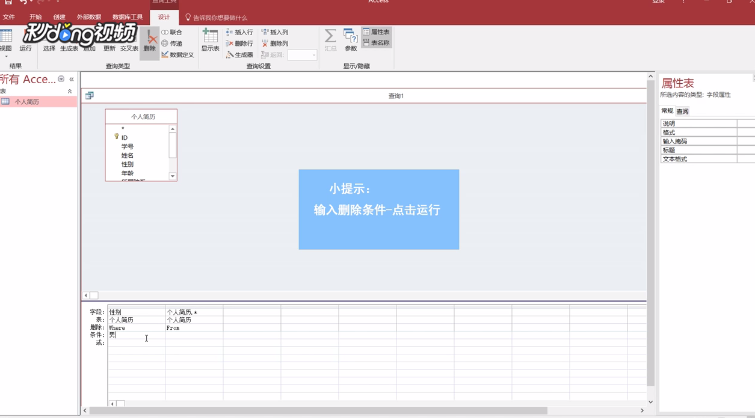
Task: Select the 性别 field in table list
Action: coord(127,164)
